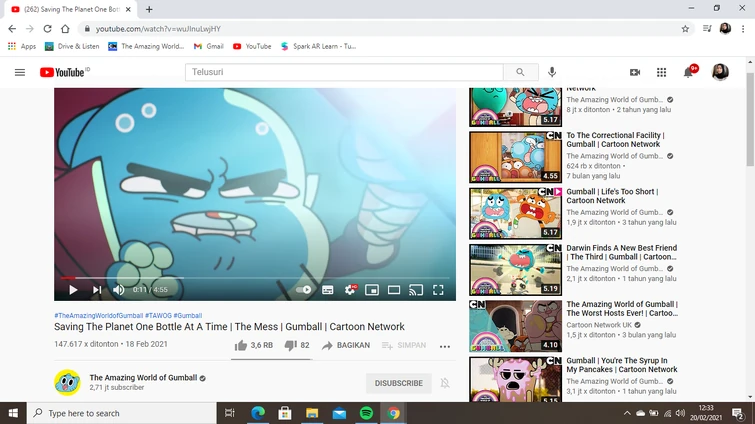The image size is (755, 424).
Task: Open File Explorer from taskbar
Action: pos(312,413)
